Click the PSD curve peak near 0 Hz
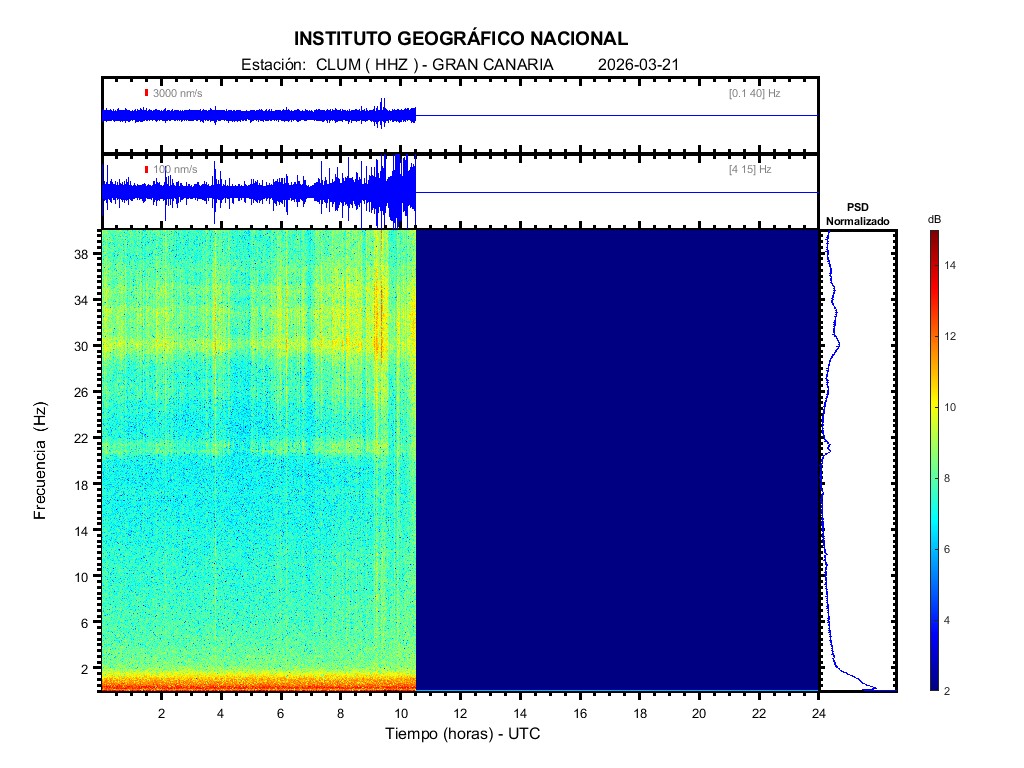1024x768 pixels. pos(874,688)
